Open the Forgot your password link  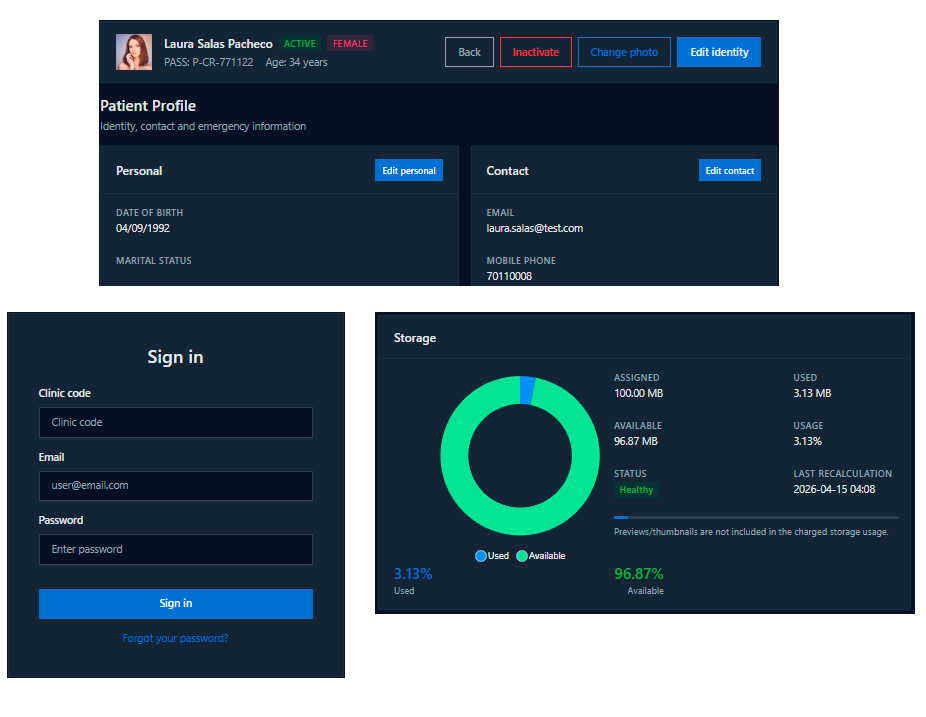click(175, 638)
